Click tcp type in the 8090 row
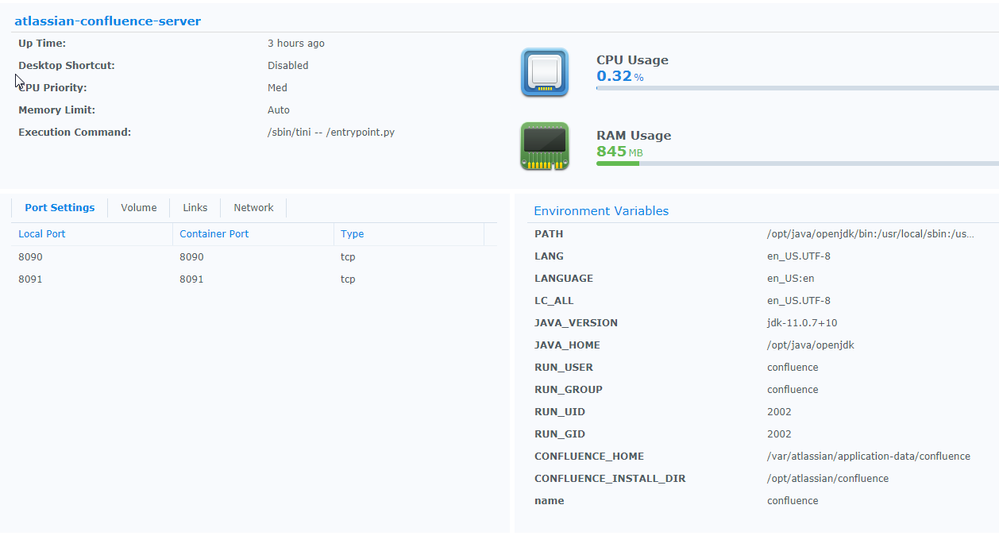This screenshot has width=999, height=543. pos(348,257)
